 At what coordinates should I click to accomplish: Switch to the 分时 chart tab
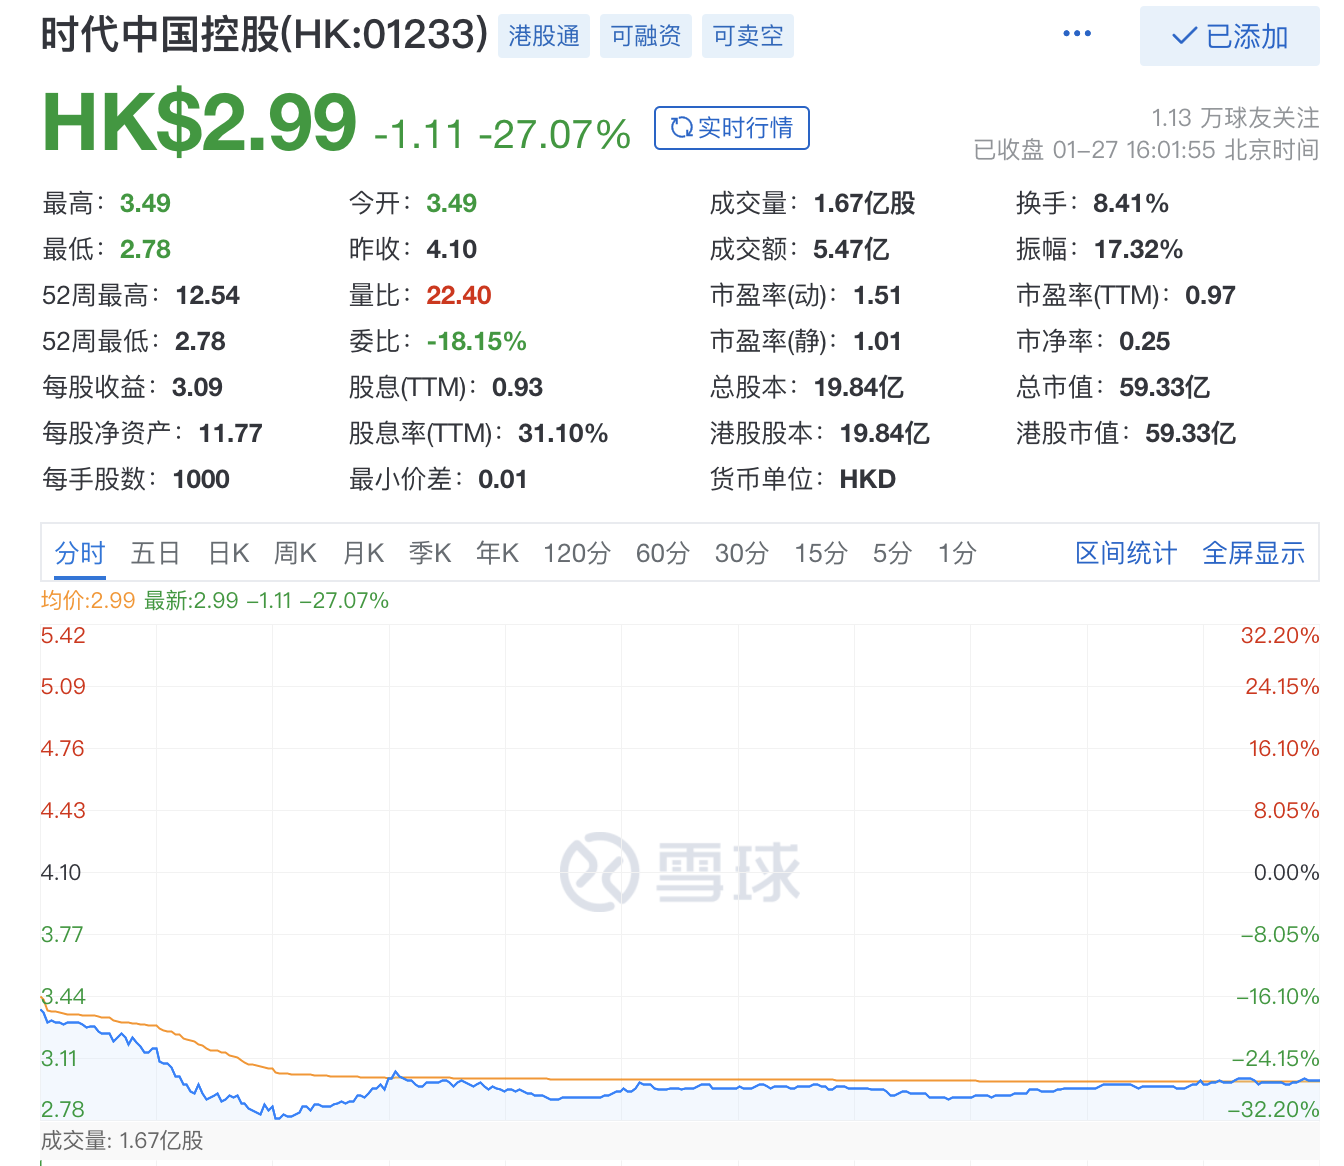click(80, 553)
